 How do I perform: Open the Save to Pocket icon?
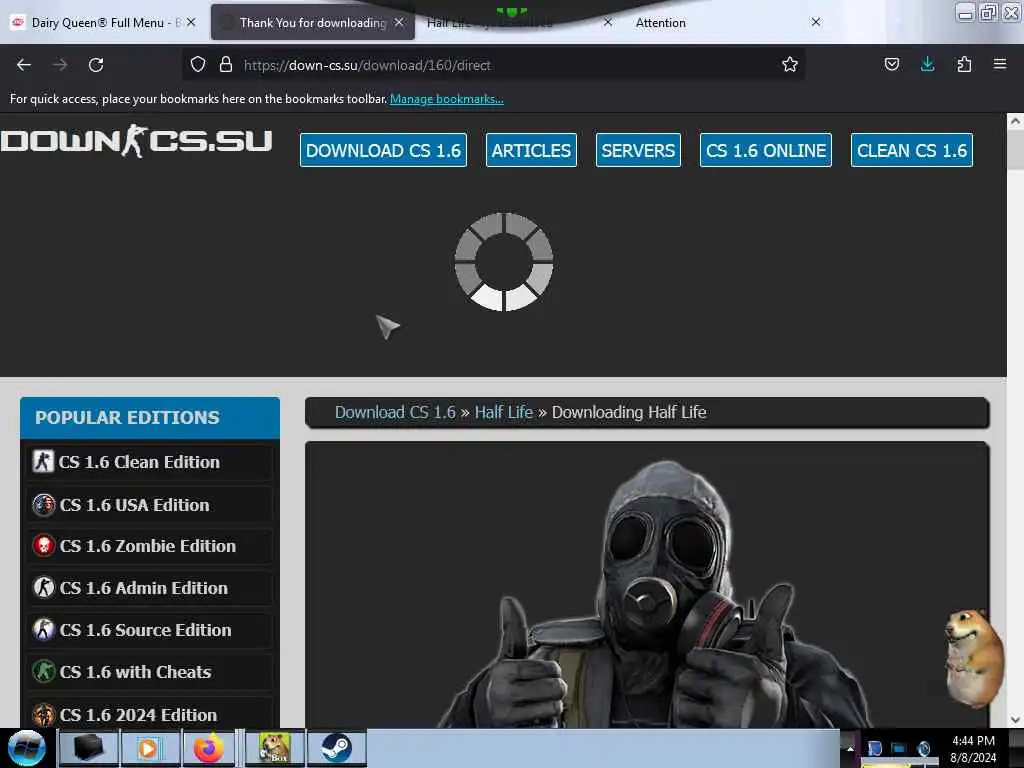891,64
